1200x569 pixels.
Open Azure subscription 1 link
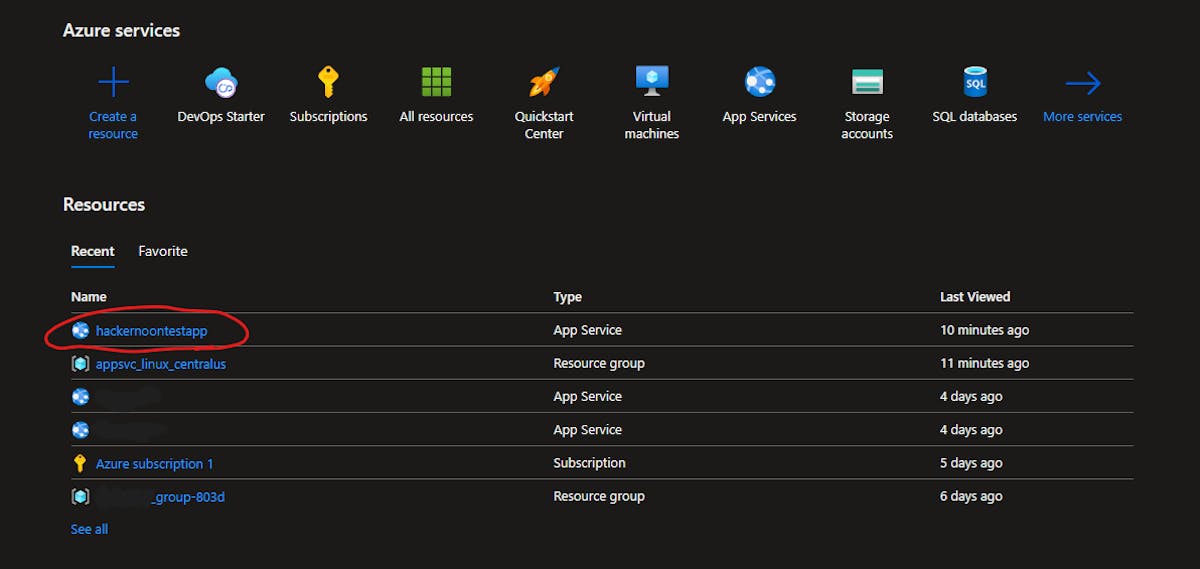pyautogui.click(x=154, y=464)
